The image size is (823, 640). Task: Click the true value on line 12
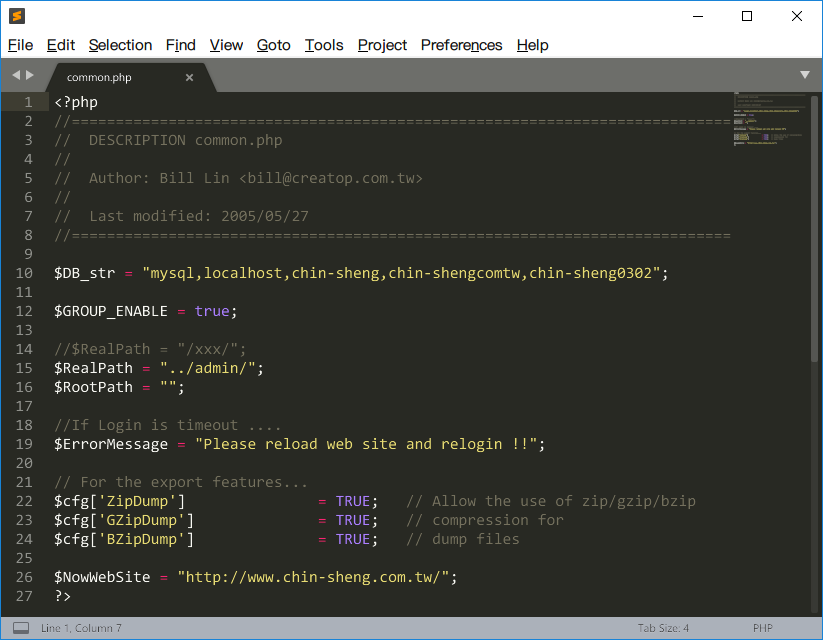212,311
